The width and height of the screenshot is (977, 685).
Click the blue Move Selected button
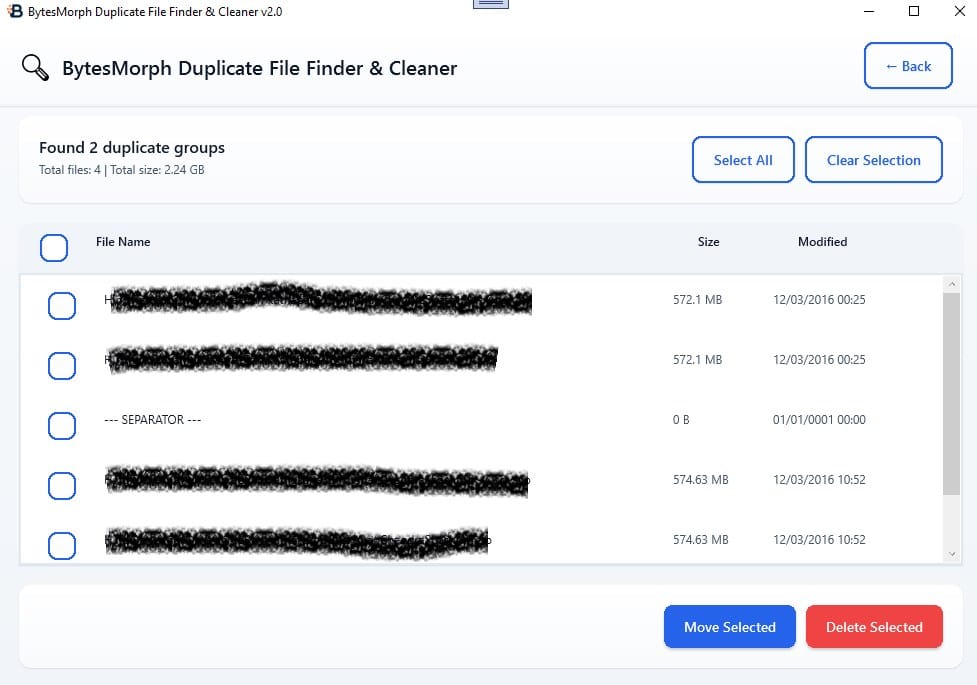(x=729, y=627)
